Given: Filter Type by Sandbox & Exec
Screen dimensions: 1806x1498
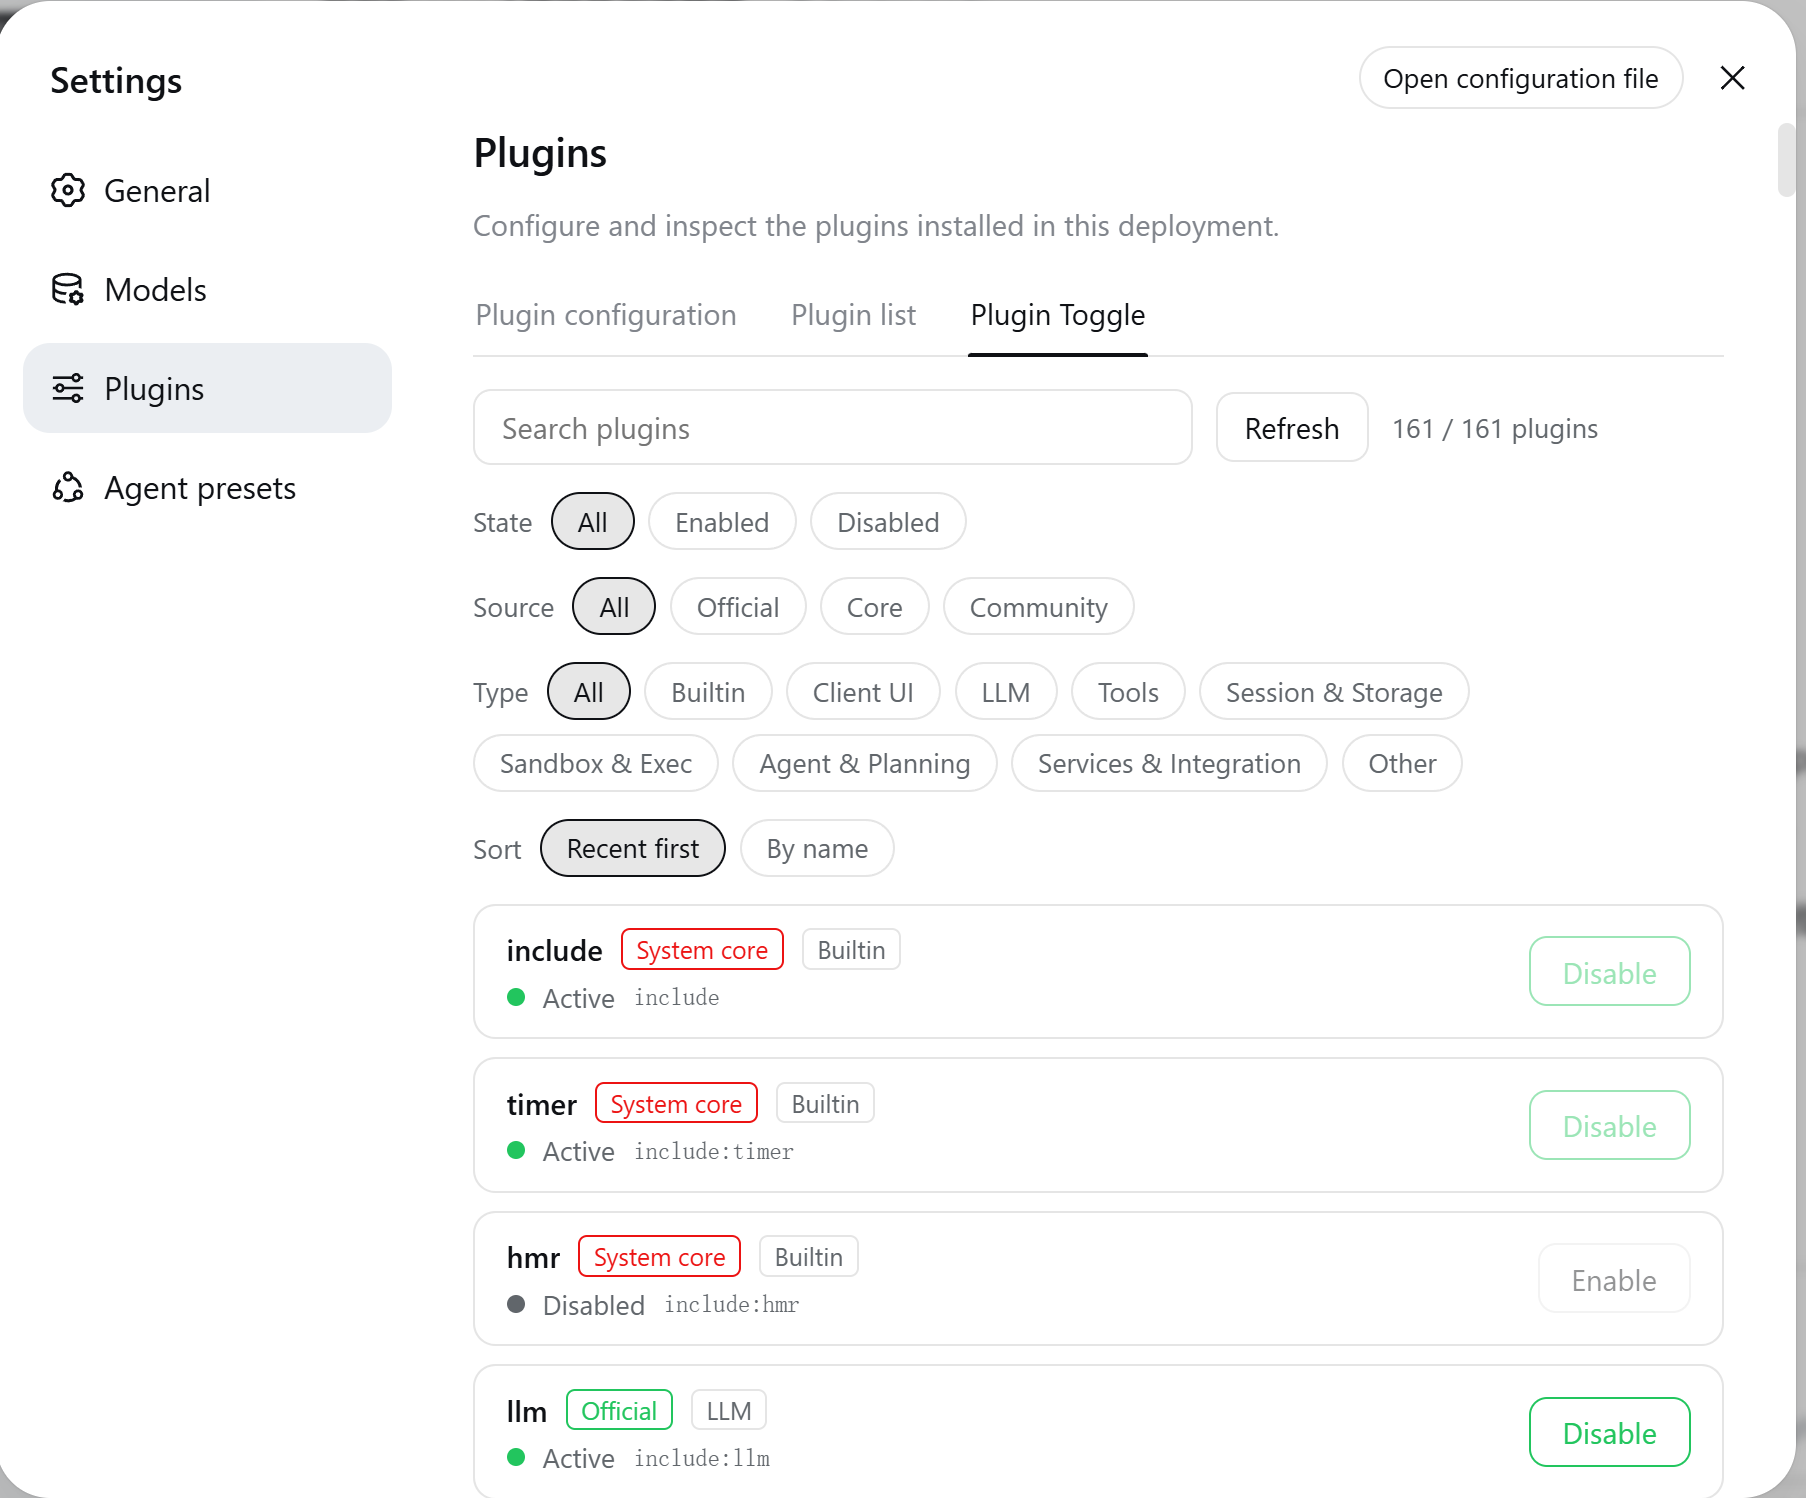Looking at the screenshot, I should tap(596, 764).
